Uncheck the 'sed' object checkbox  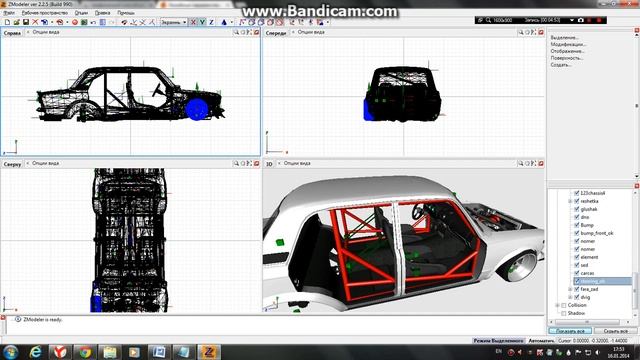[577, 265]
